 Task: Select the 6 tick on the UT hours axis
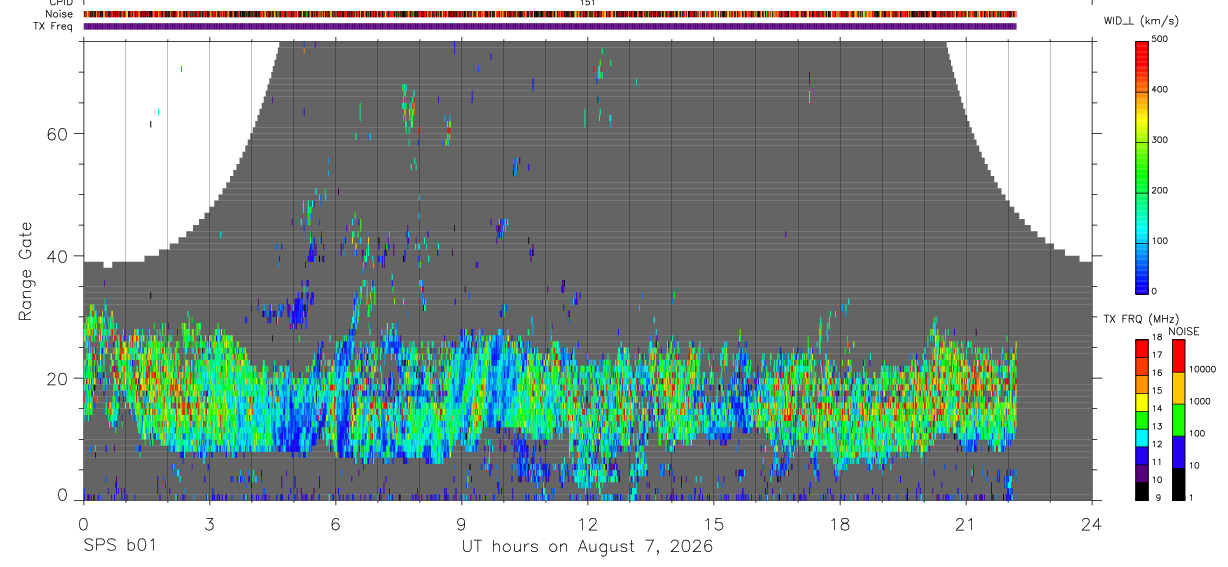(335, 524)
